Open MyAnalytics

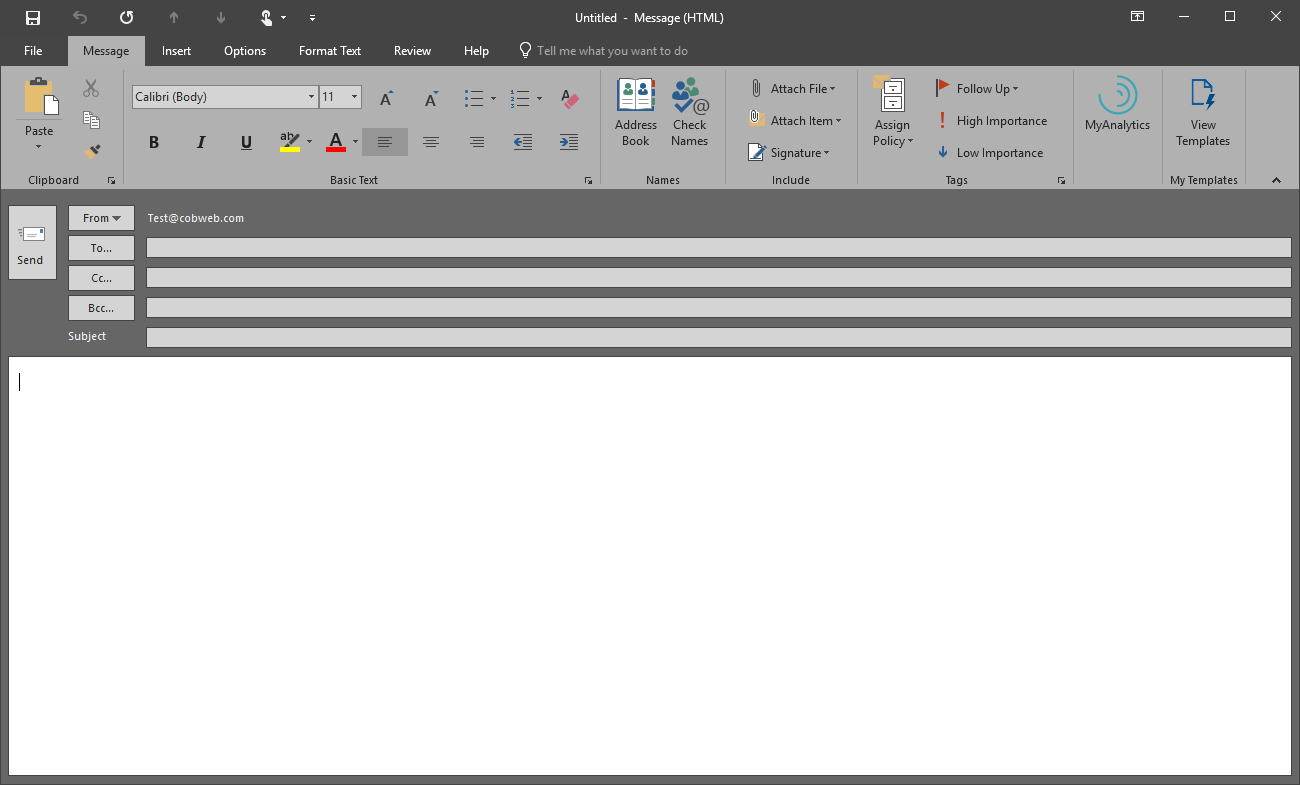coord(1117,108)
